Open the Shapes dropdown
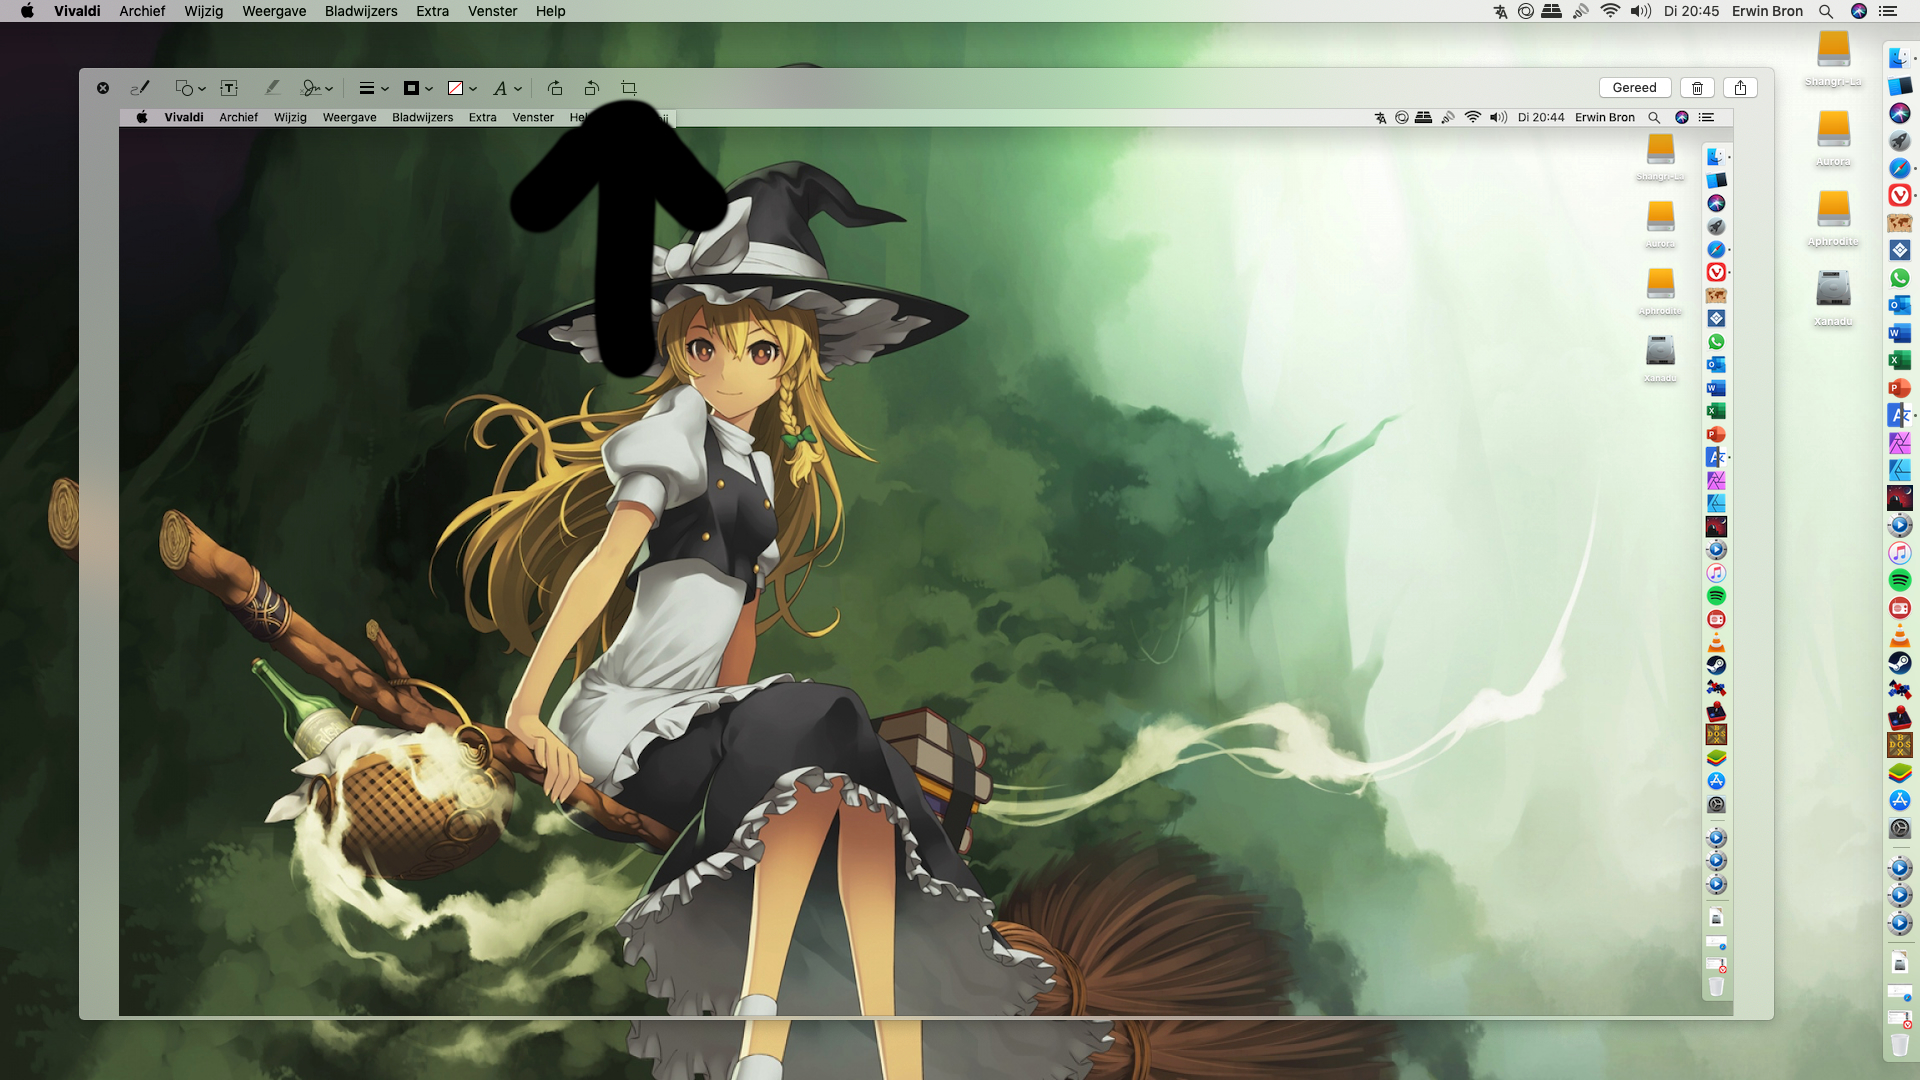Screen dimensions: 1920x1080 [189, 88]
